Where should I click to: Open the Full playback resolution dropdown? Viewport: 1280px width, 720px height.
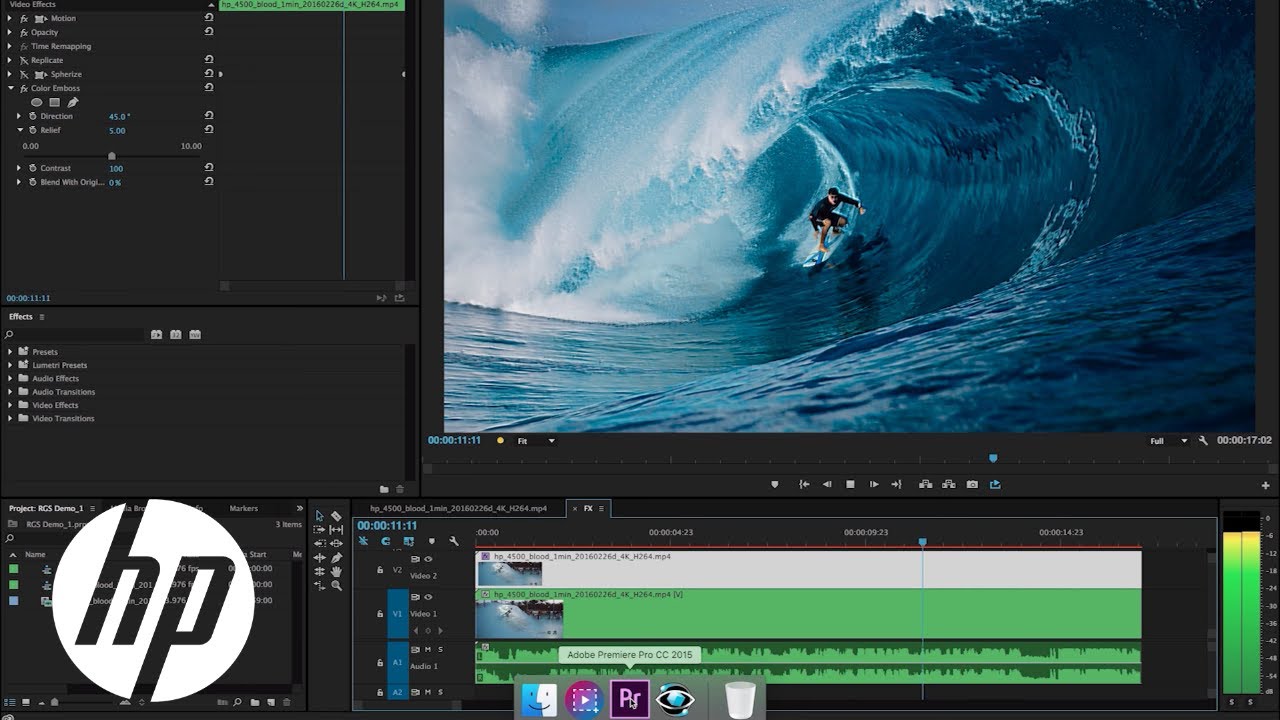(x=1169, y=440)
